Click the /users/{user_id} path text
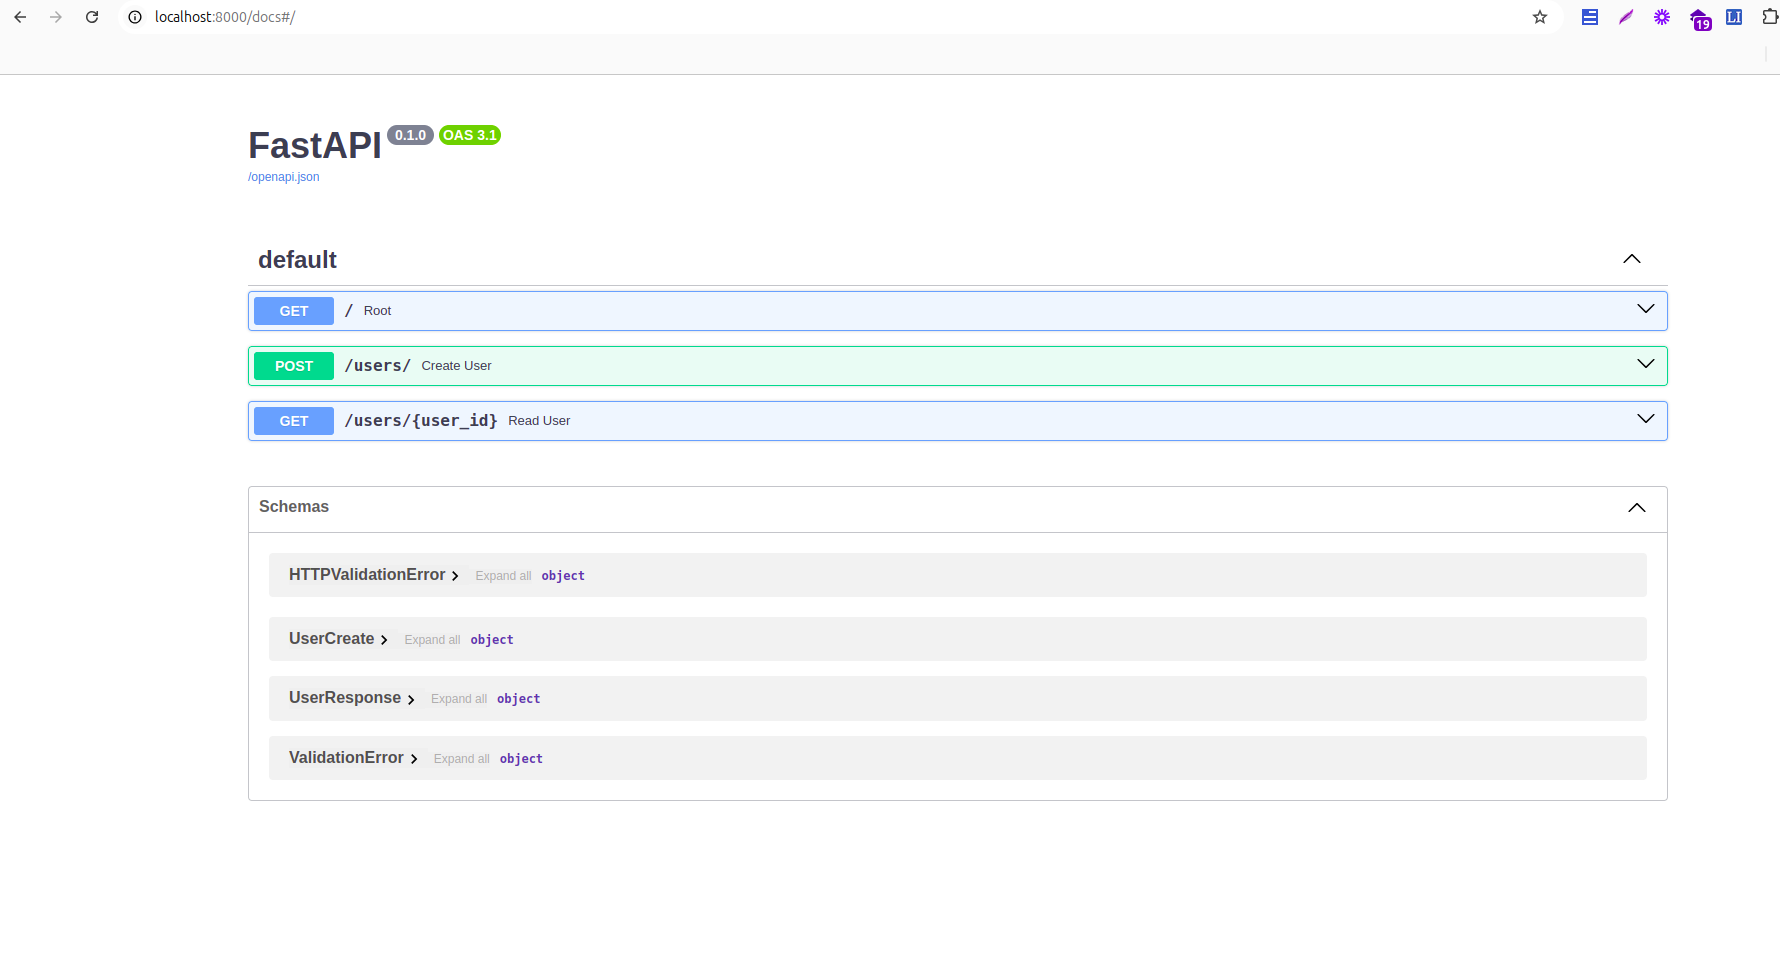The height and width of the screenshot is (980, 1780). (x=421, y=421)
